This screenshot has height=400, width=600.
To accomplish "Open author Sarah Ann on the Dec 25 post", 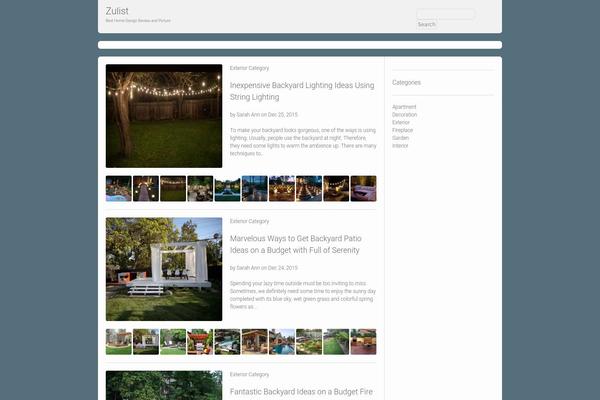I will 248,114.
